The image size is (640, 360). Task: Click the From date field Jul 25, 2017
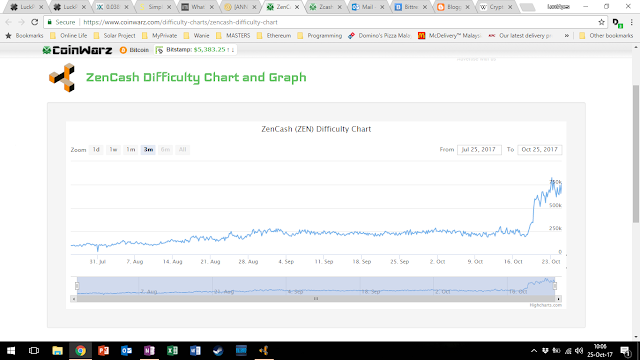point(479,149)
